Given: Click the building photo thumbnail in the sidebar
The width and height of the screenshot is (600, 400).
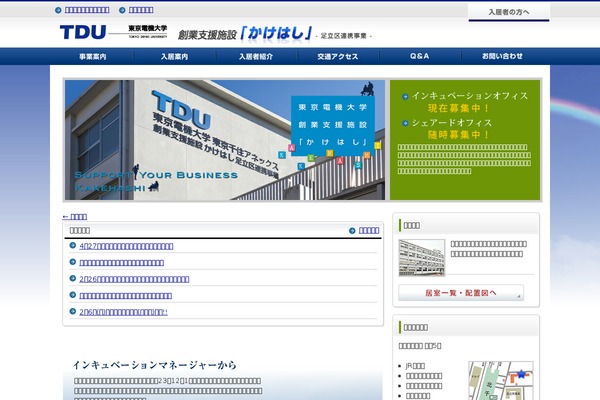Looking at the screenshot, I should coord(422,257).
